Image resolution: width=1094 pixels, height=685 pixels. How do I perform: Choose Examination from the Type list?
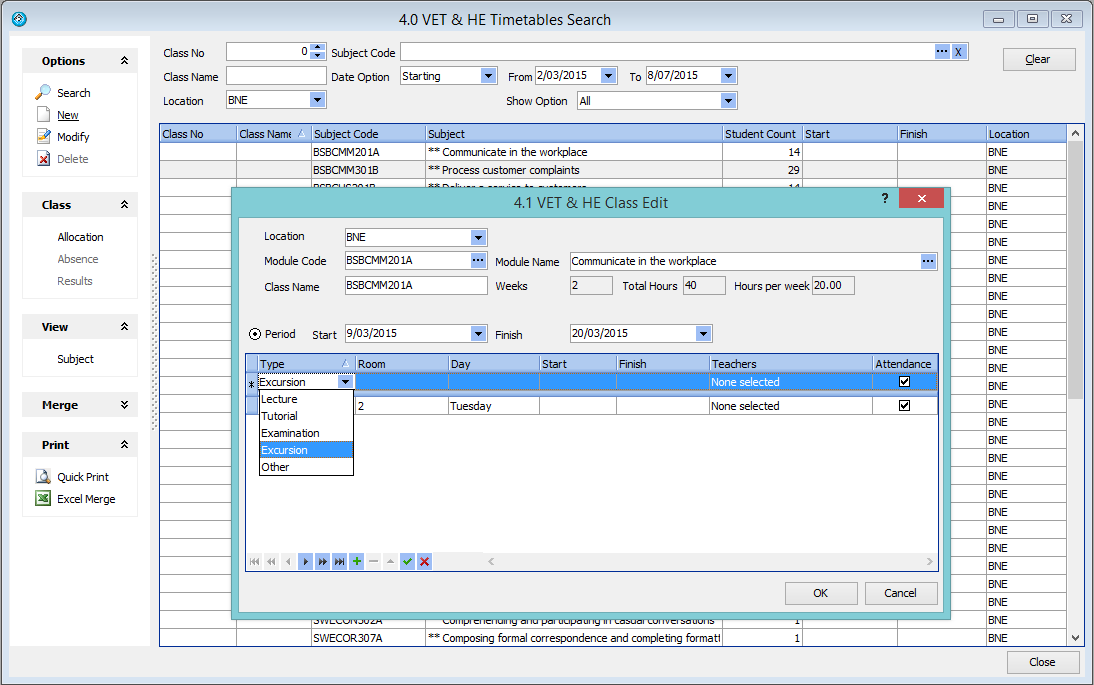click(290, 433)
